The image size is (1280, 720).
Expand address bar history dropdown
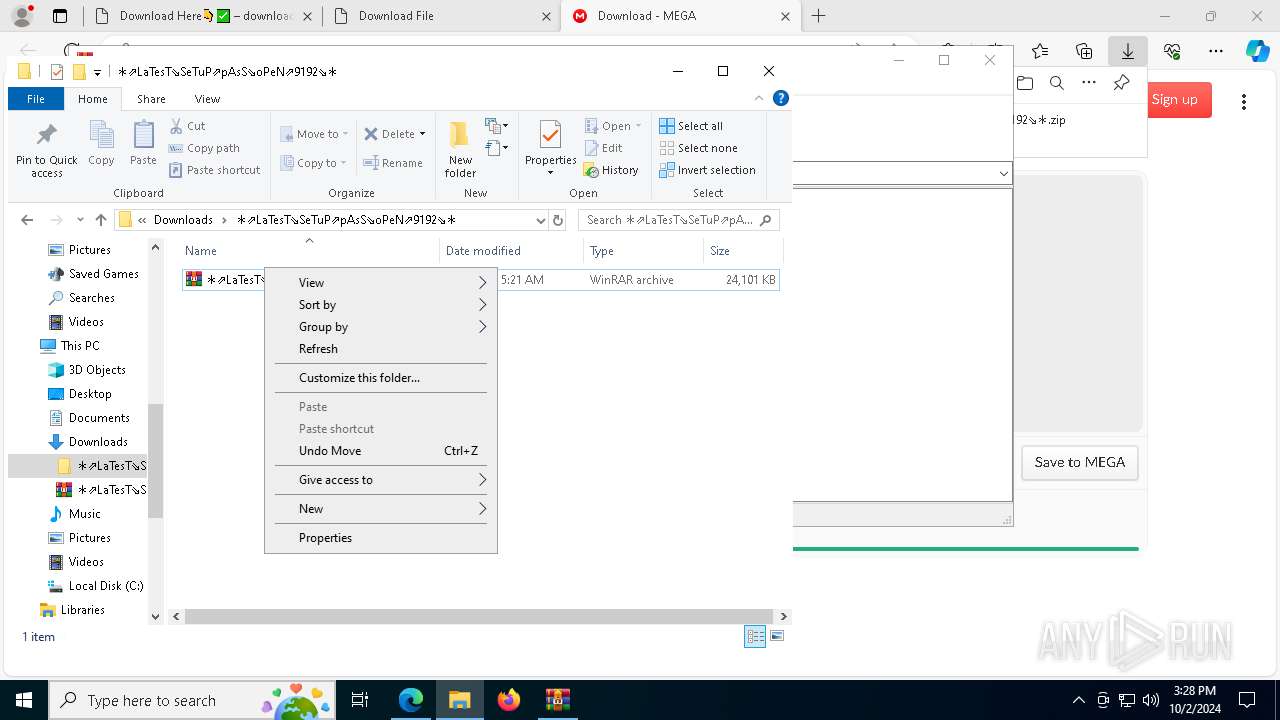541,220
